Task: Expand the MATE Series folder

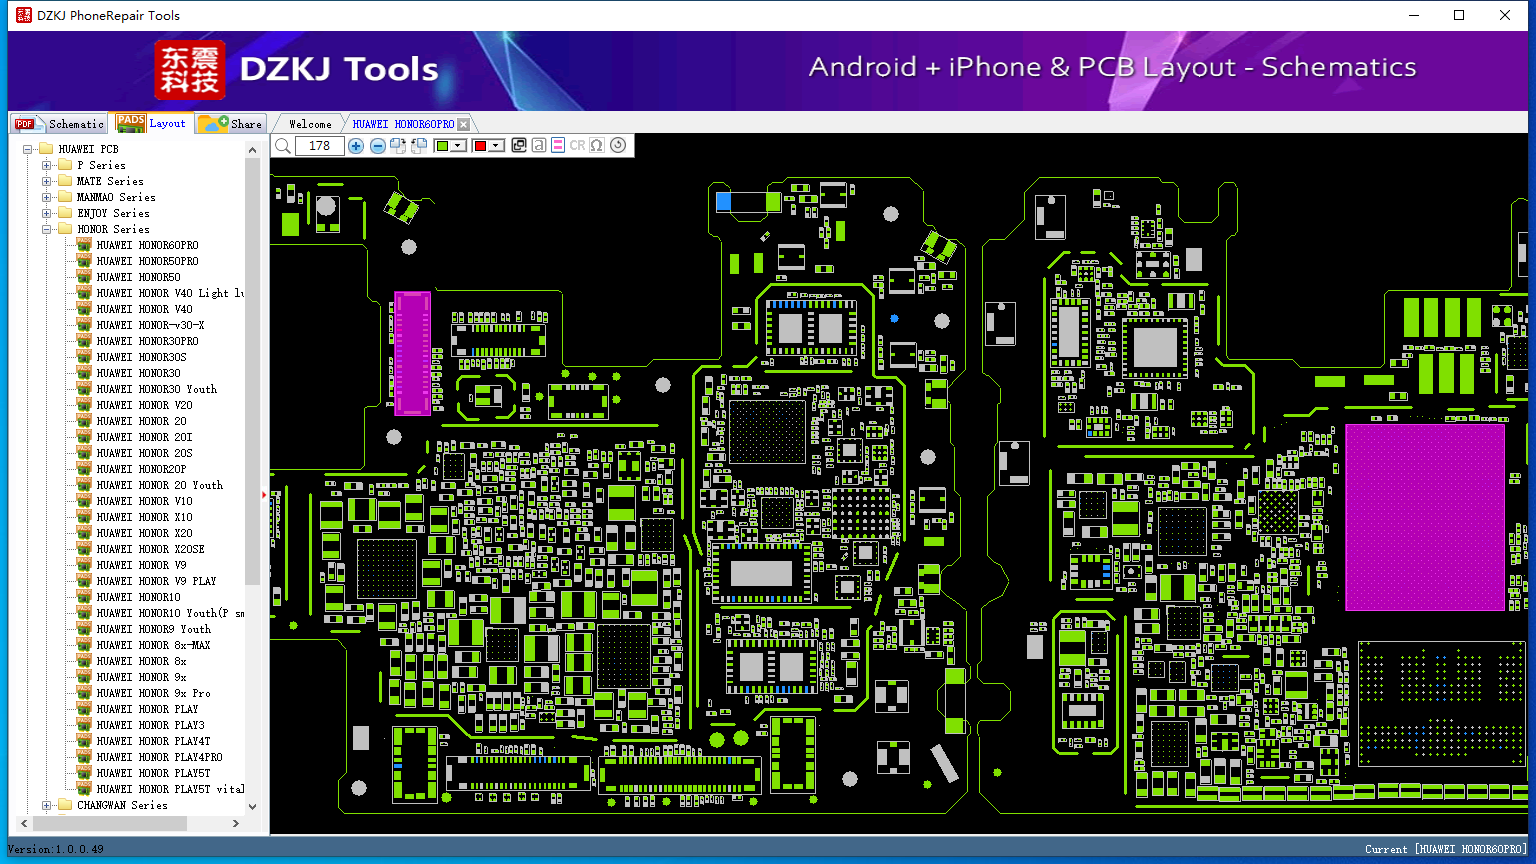Action: (46, 181)
